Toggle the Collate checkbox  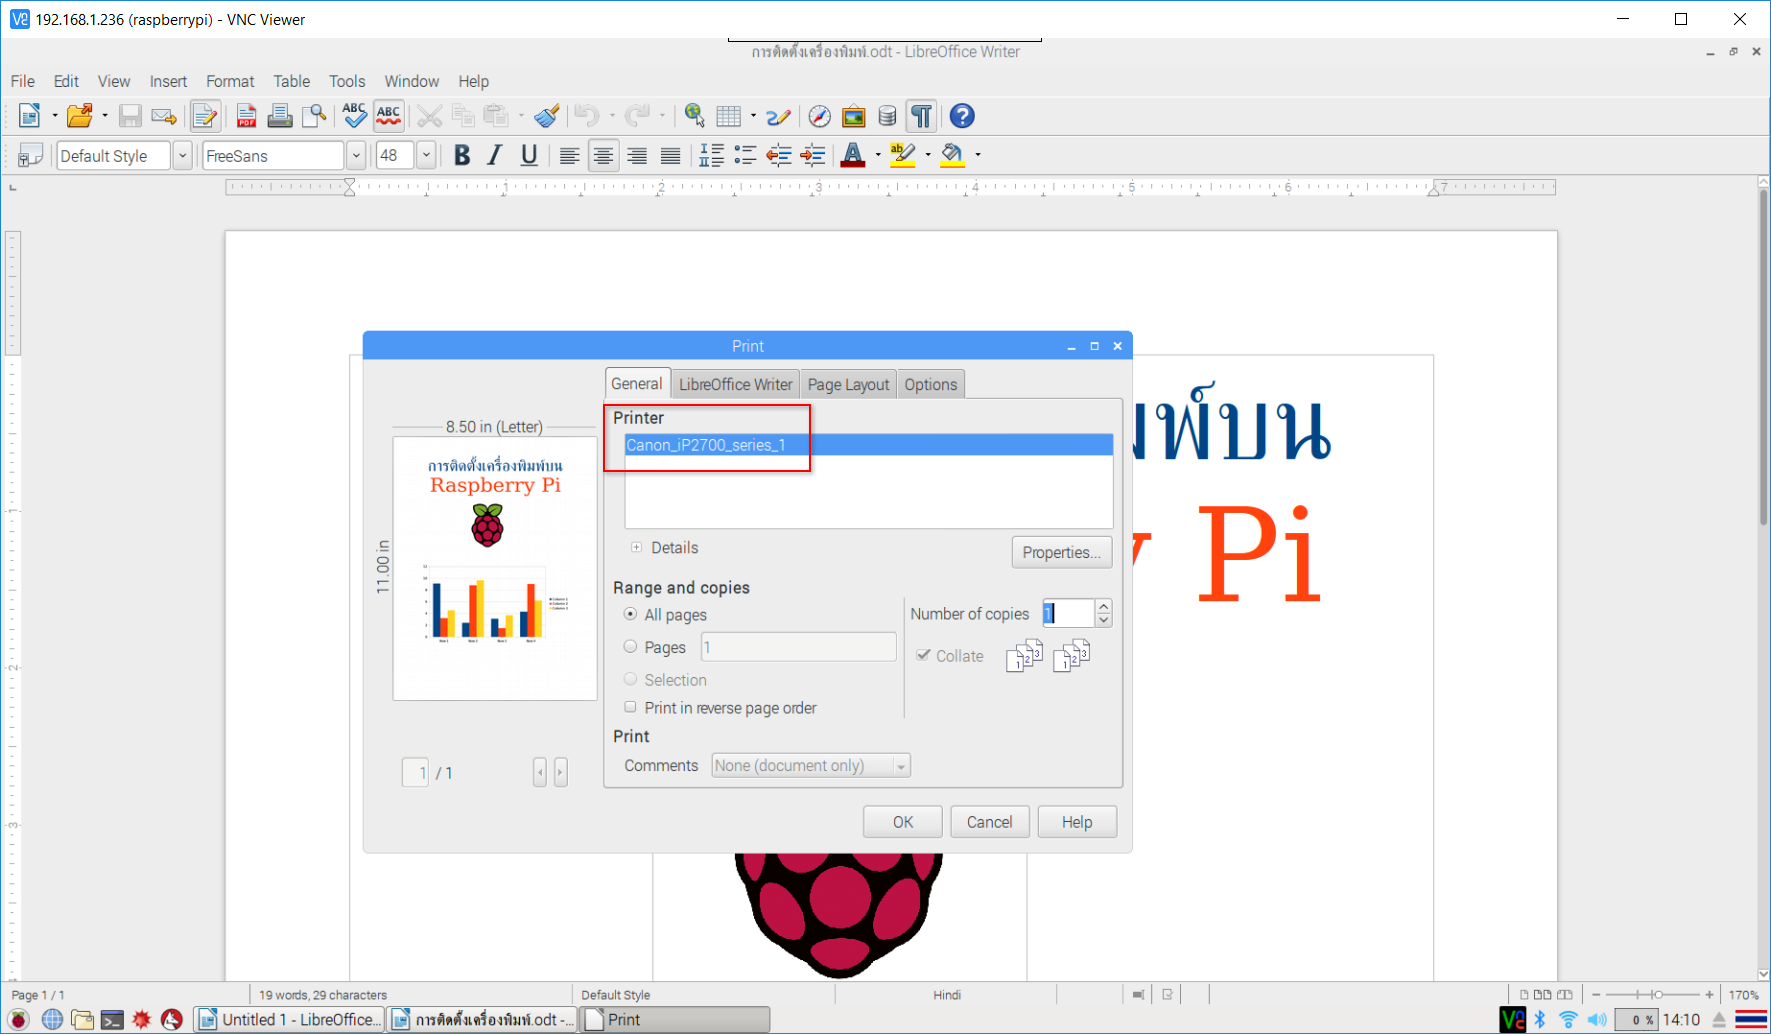[923, 655]
